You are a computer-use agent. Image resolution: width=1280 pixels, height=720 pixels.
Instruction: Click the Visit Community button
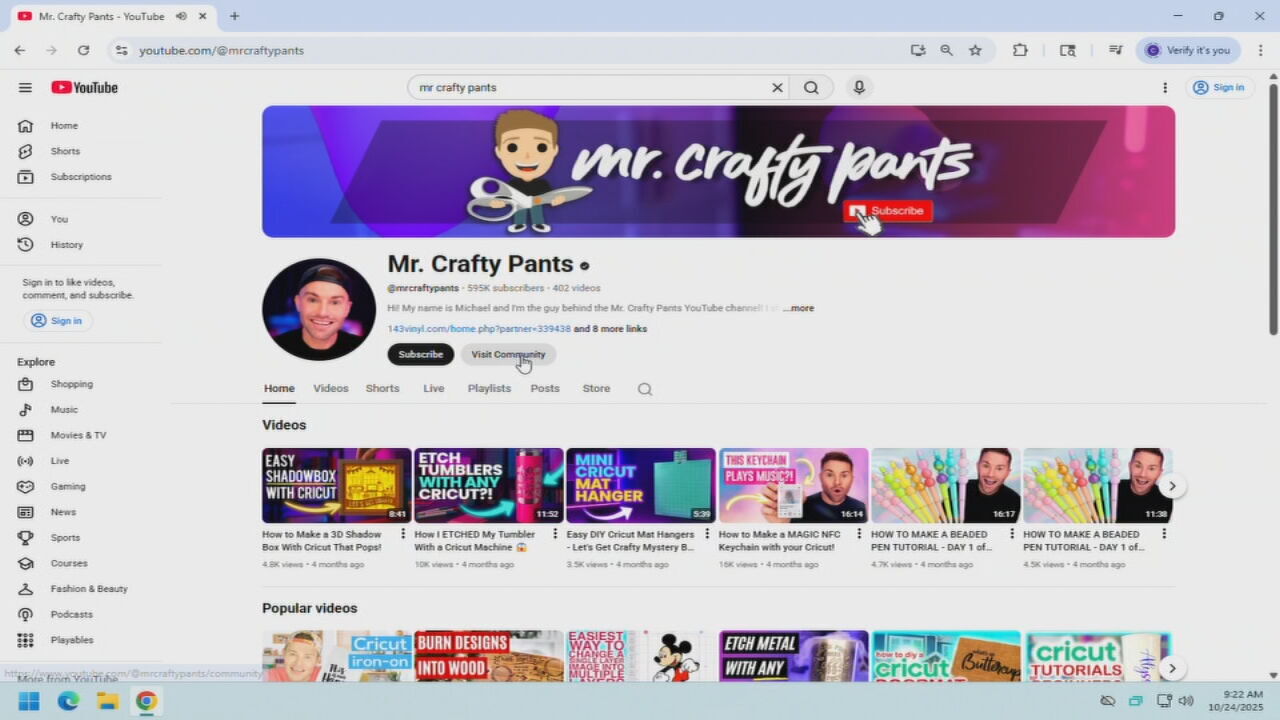(x=508, y=355)
